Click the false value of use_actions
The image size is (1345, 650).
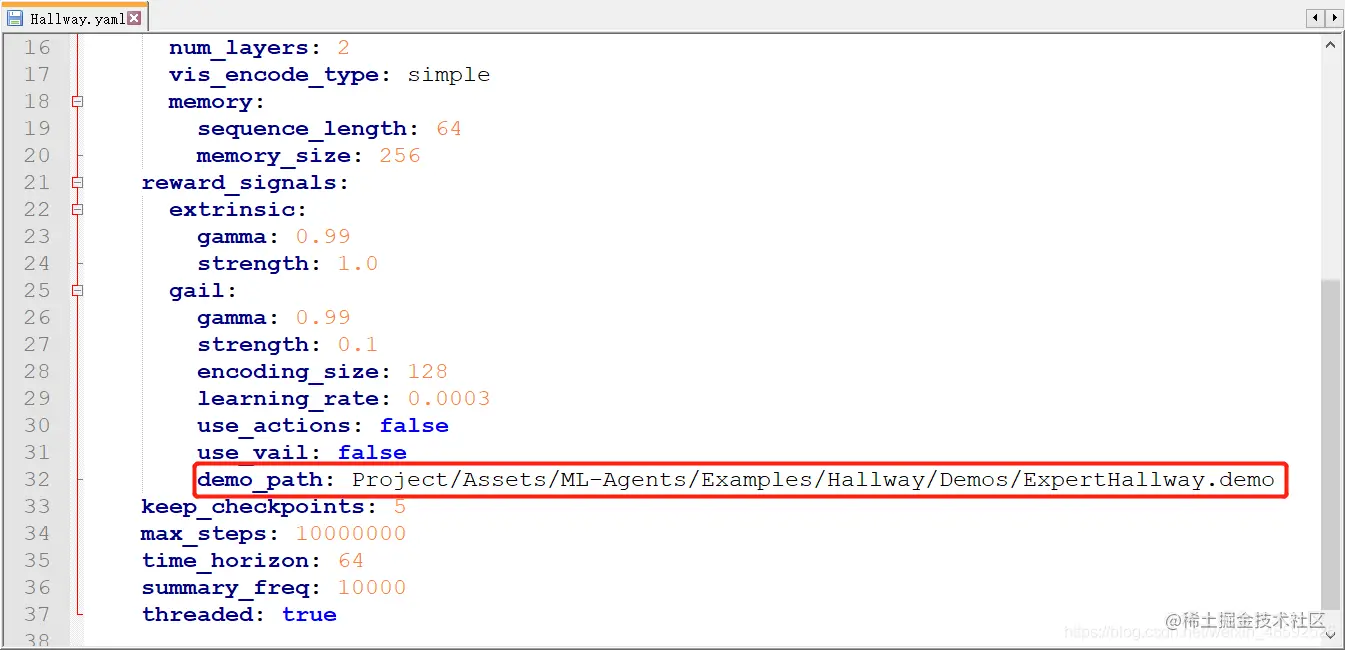pos(414,426)
